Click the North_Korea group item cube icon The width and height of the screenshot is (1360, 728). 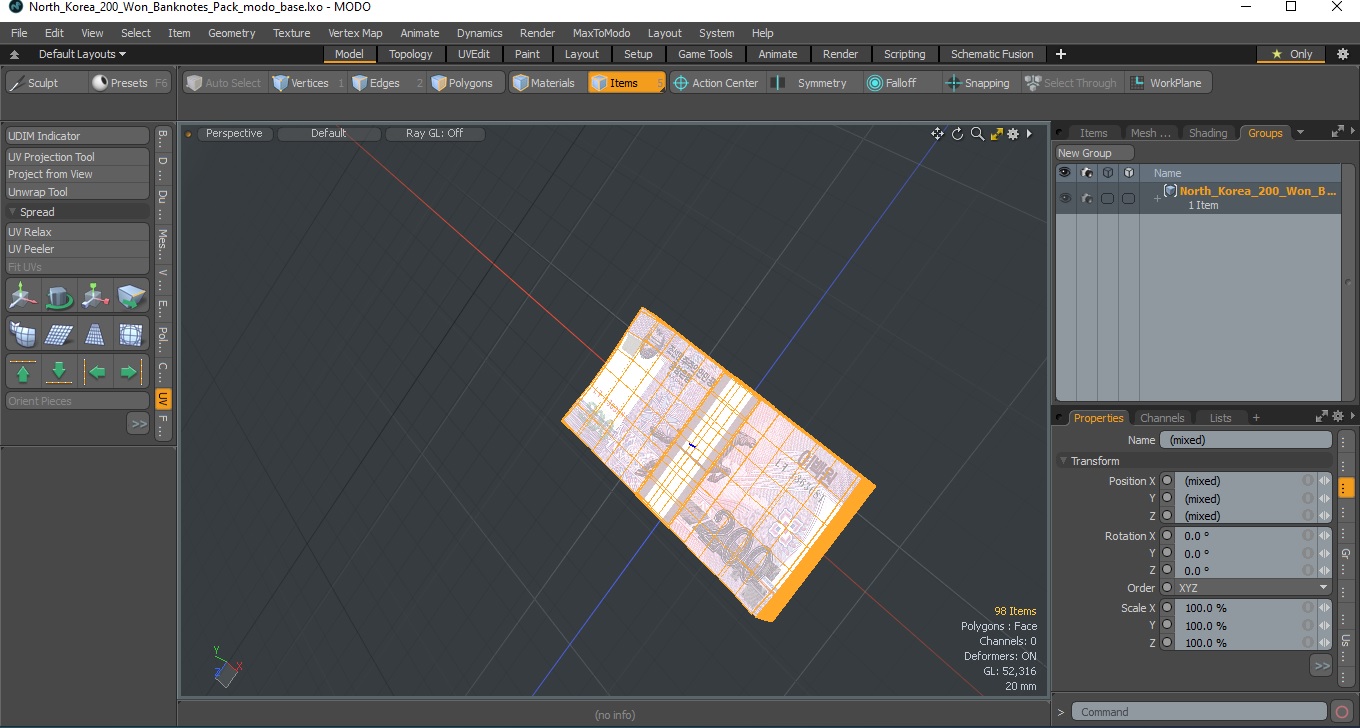coord(1170,191)
